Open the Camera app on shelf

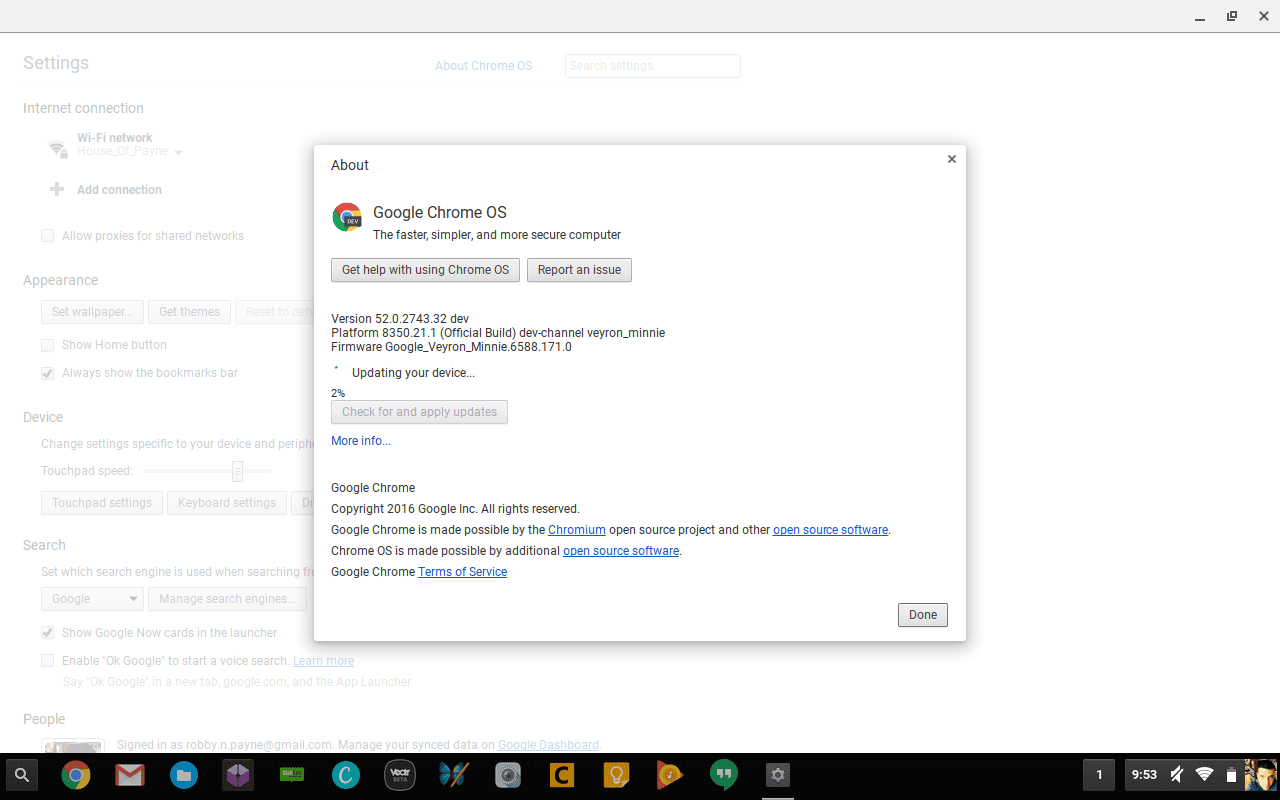coord(508,775)
